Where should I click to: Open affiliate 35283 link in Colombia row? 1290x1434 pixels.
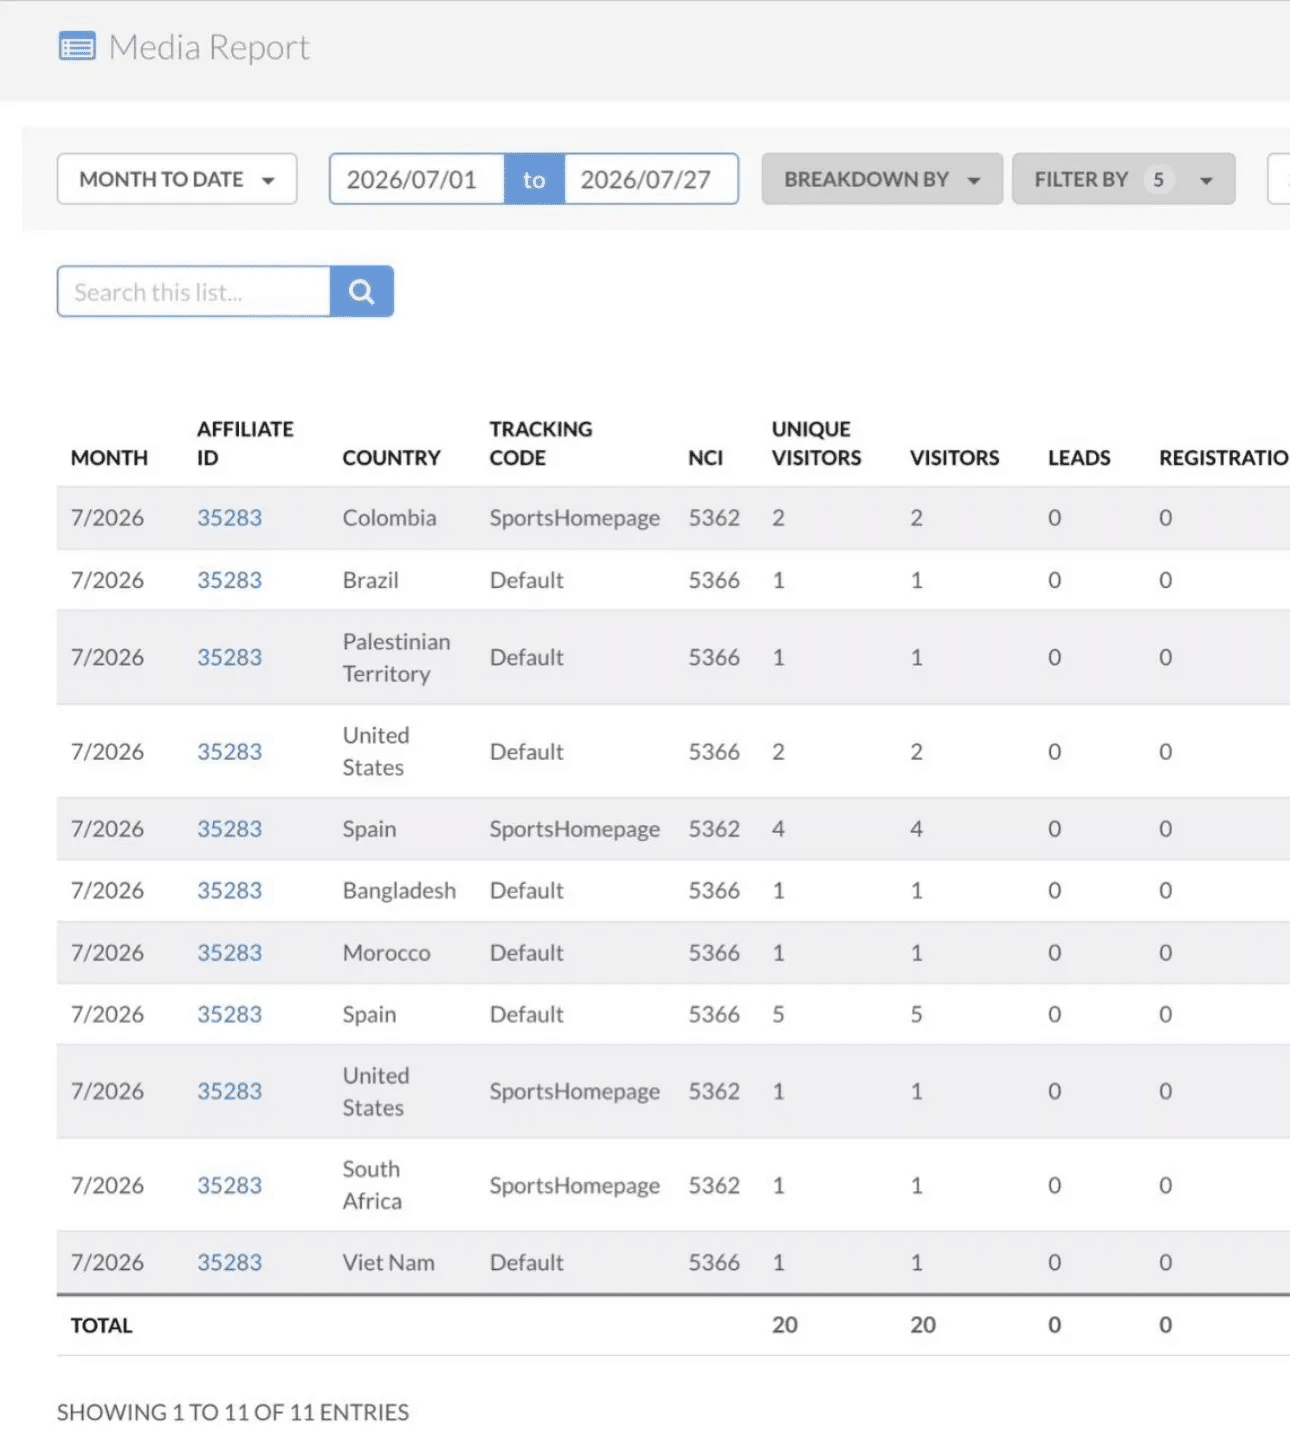click(229, 518)
